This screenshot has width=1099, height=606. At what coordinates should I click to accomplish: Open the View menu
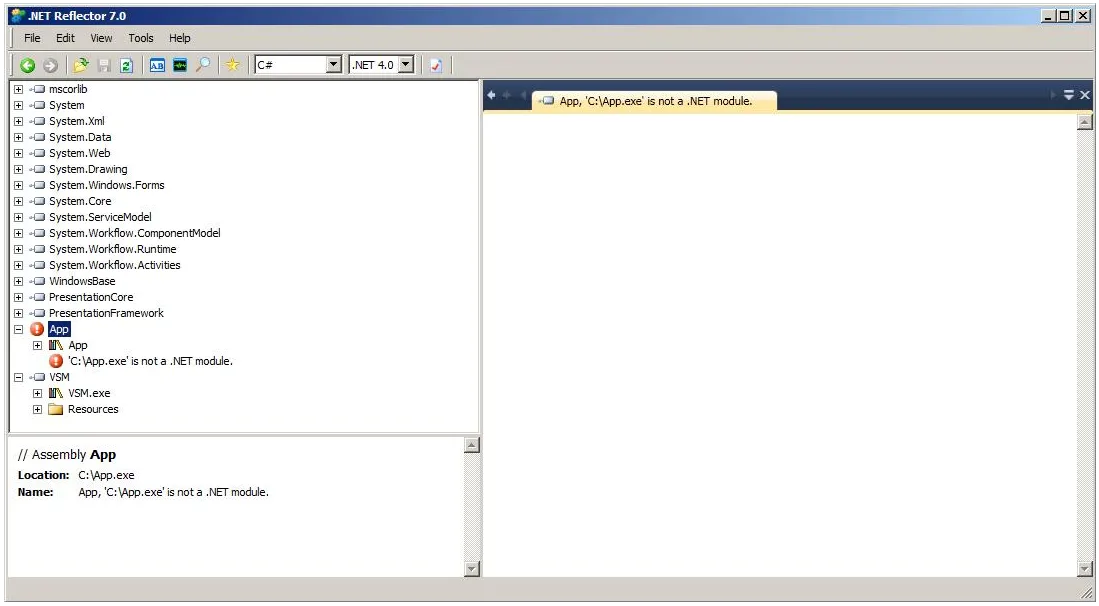101,38
